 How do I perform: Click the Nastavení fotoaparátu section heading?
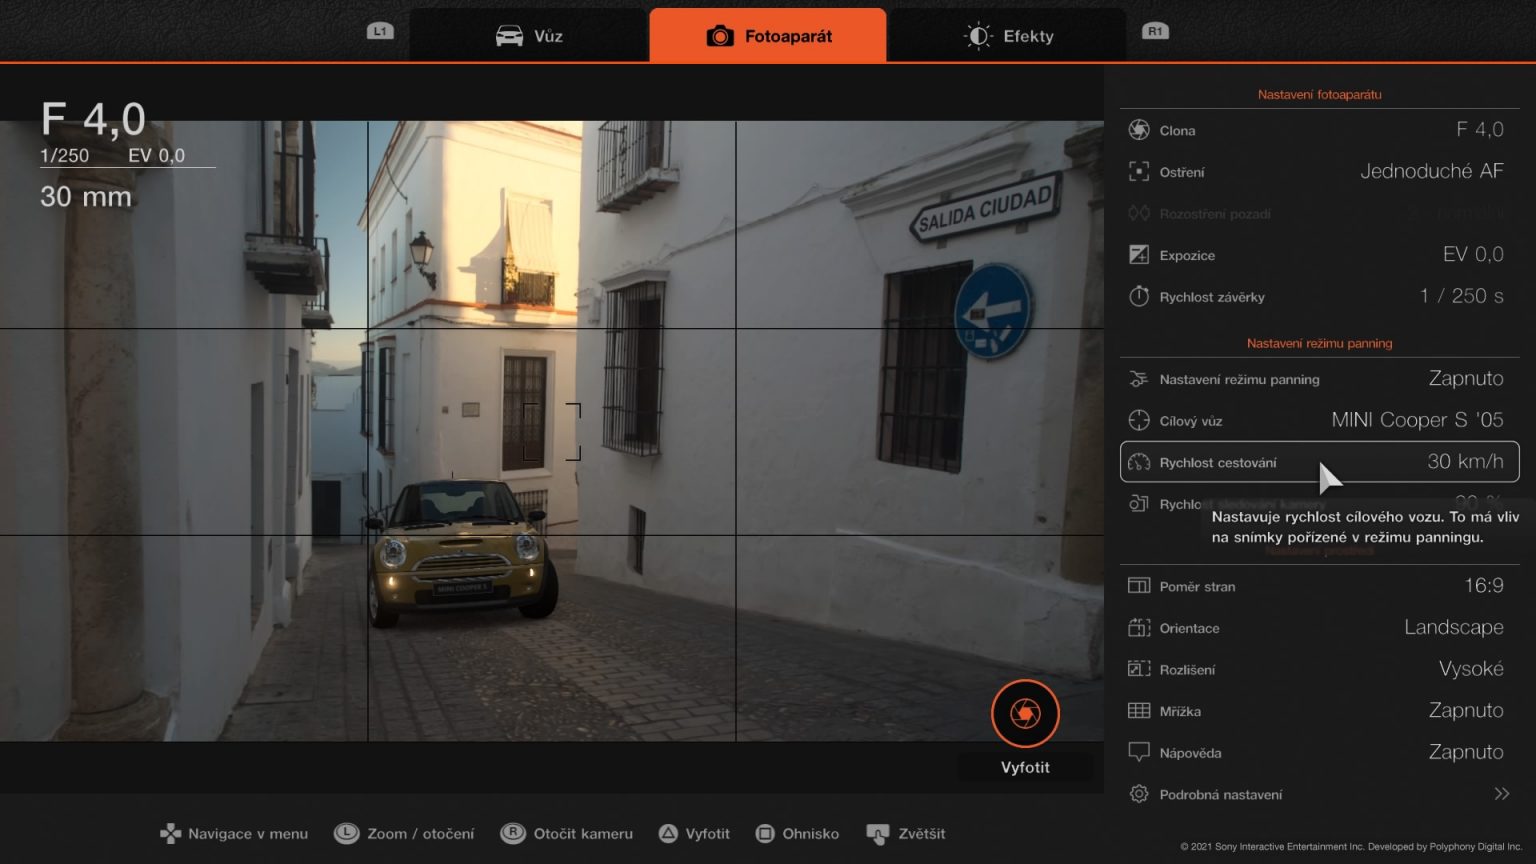coord(1319,94)
